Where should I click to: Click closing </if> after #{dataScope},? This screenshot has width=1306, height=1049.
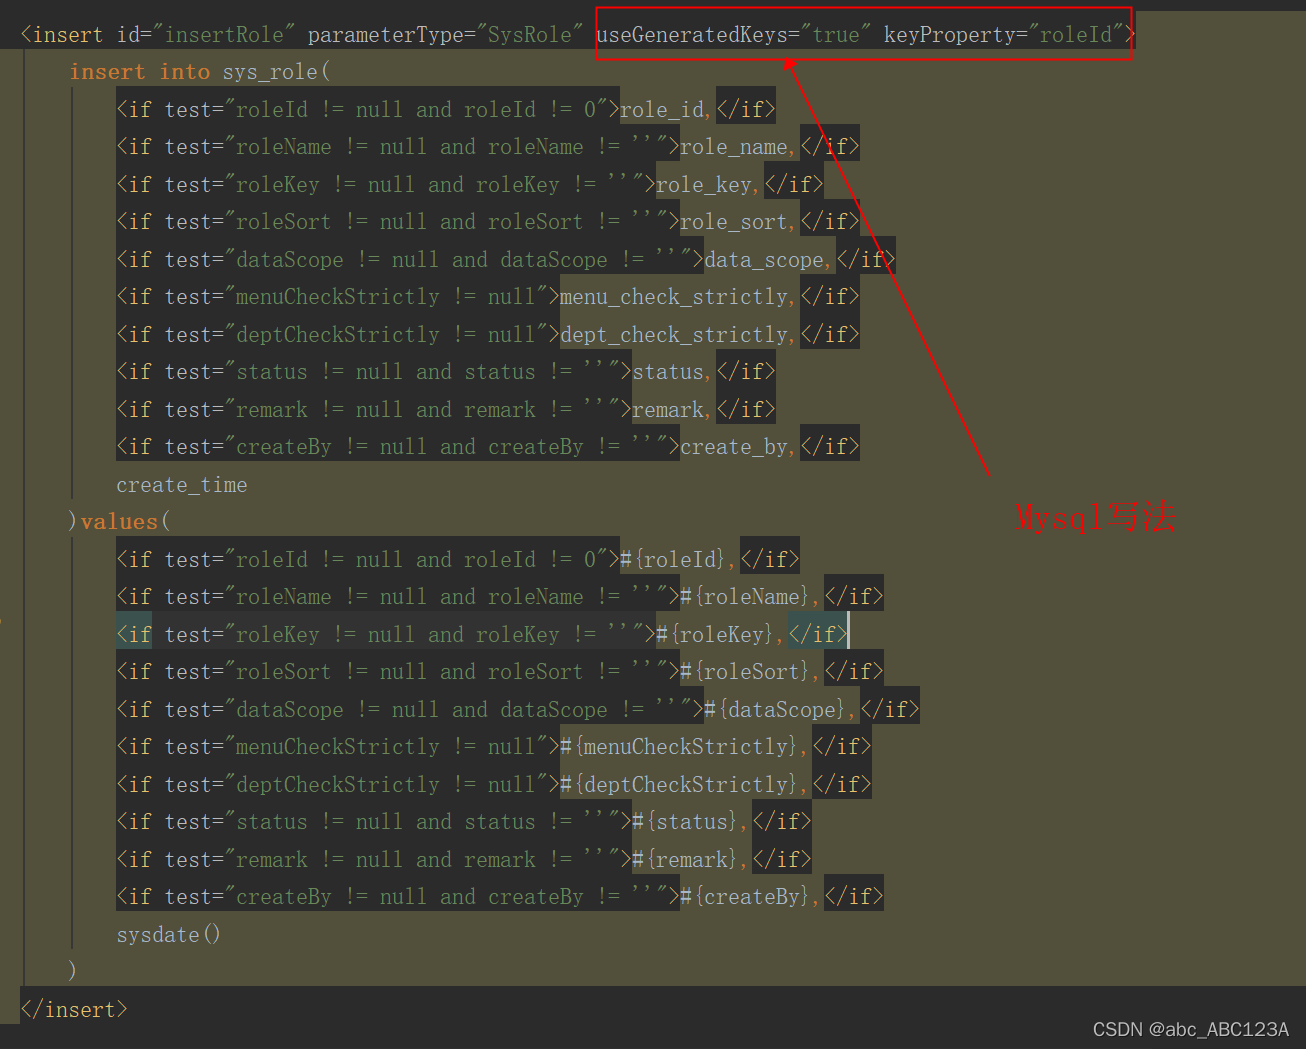tap(890, 710)
